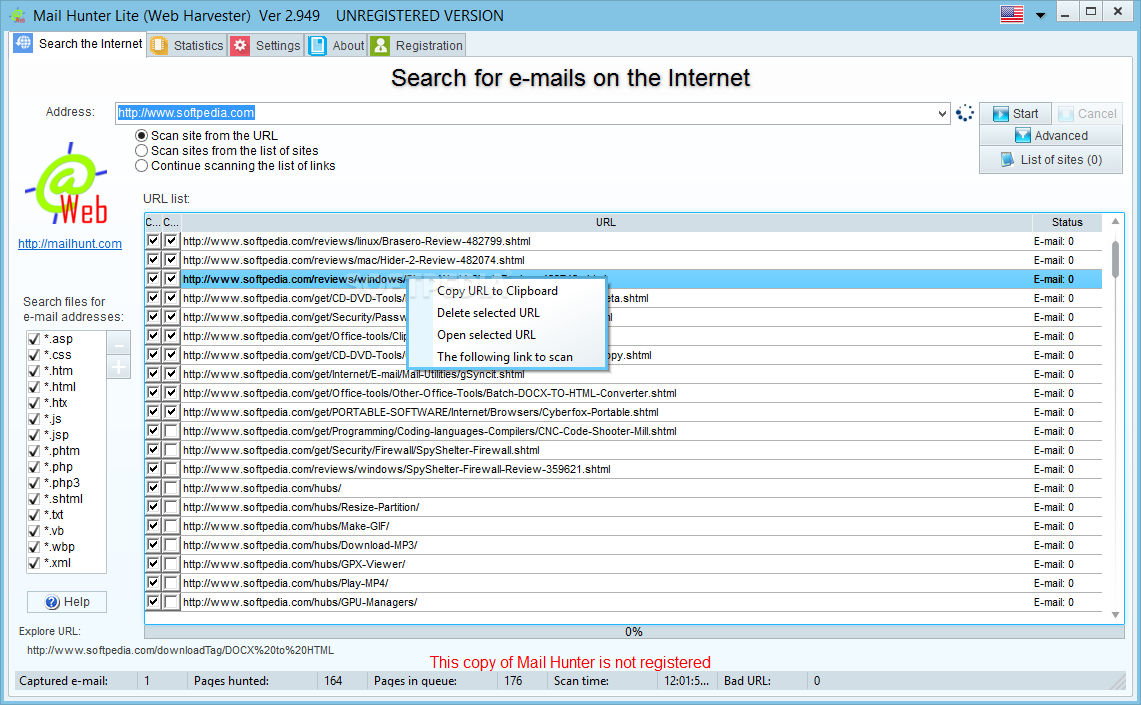Image resolution: width=1141 pixels, height=705 pixels.
Task: Visit the http://mailhunt.com link
Action: click(x=70, y=244)
